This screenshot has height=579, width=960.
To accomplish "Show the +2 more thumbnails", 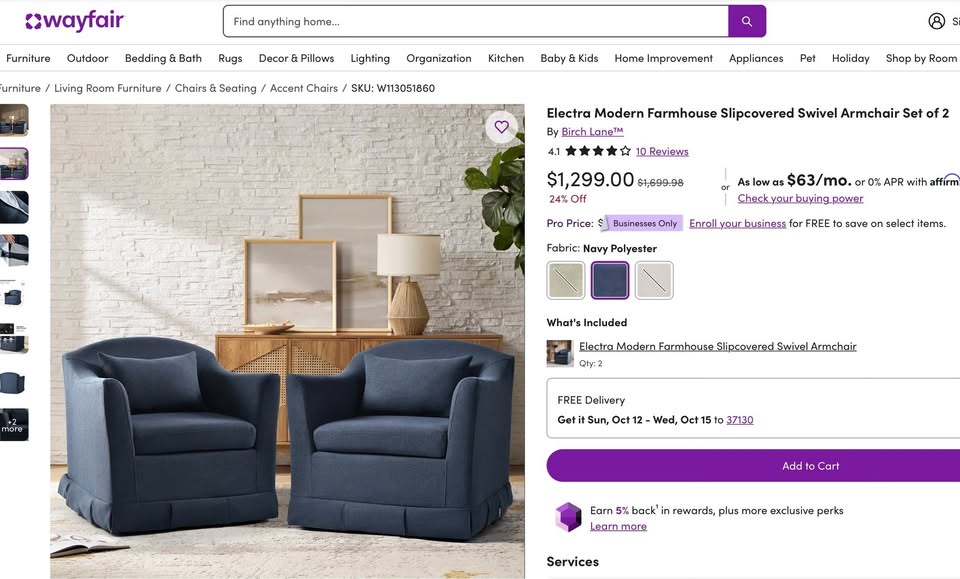I will click(14, 425).
